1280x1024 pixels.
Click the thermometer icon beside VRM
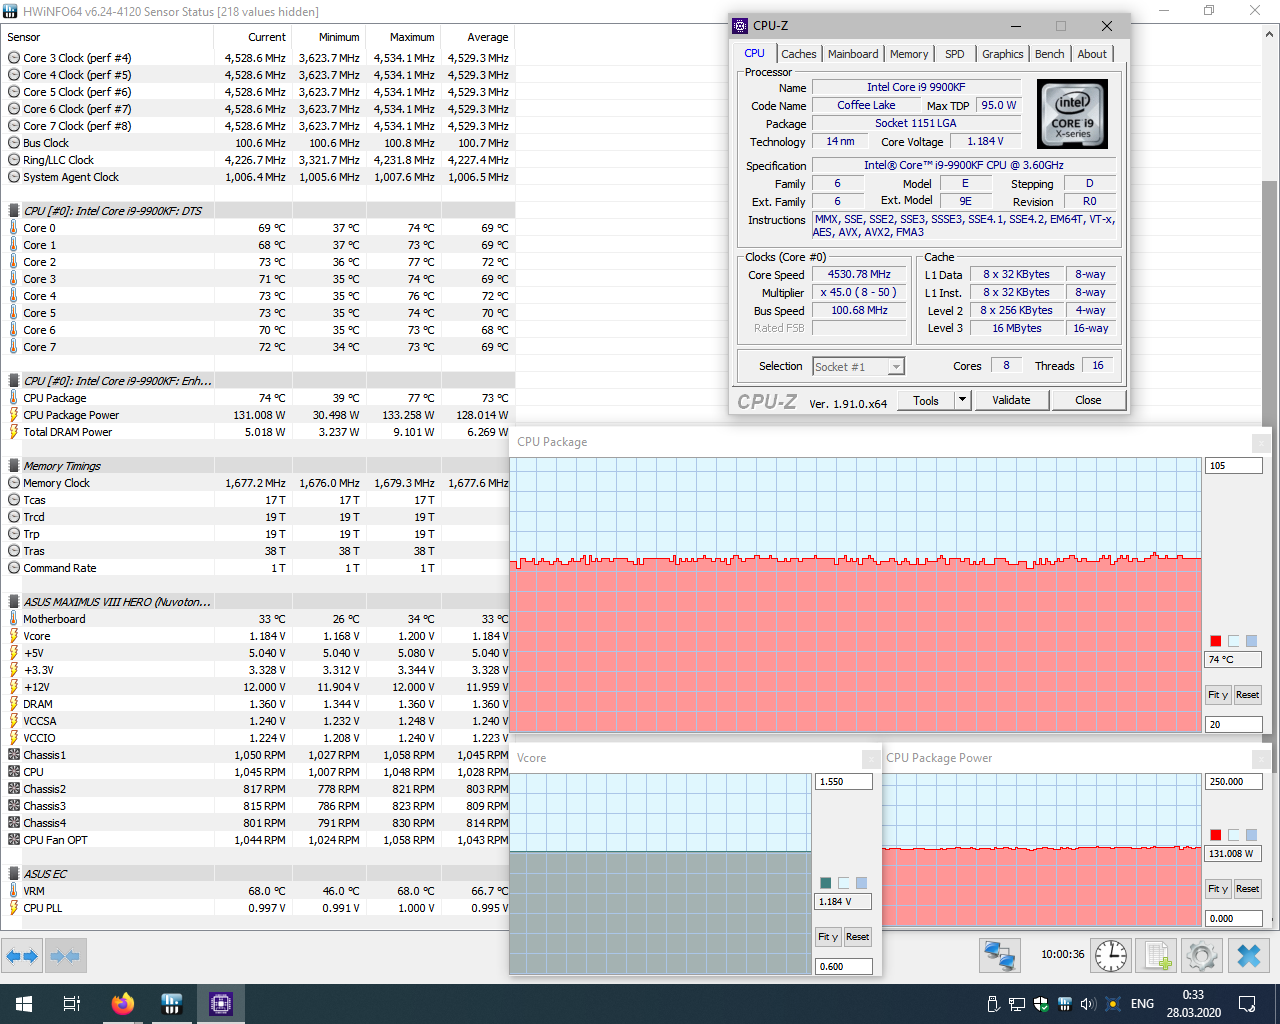(14, 891)
